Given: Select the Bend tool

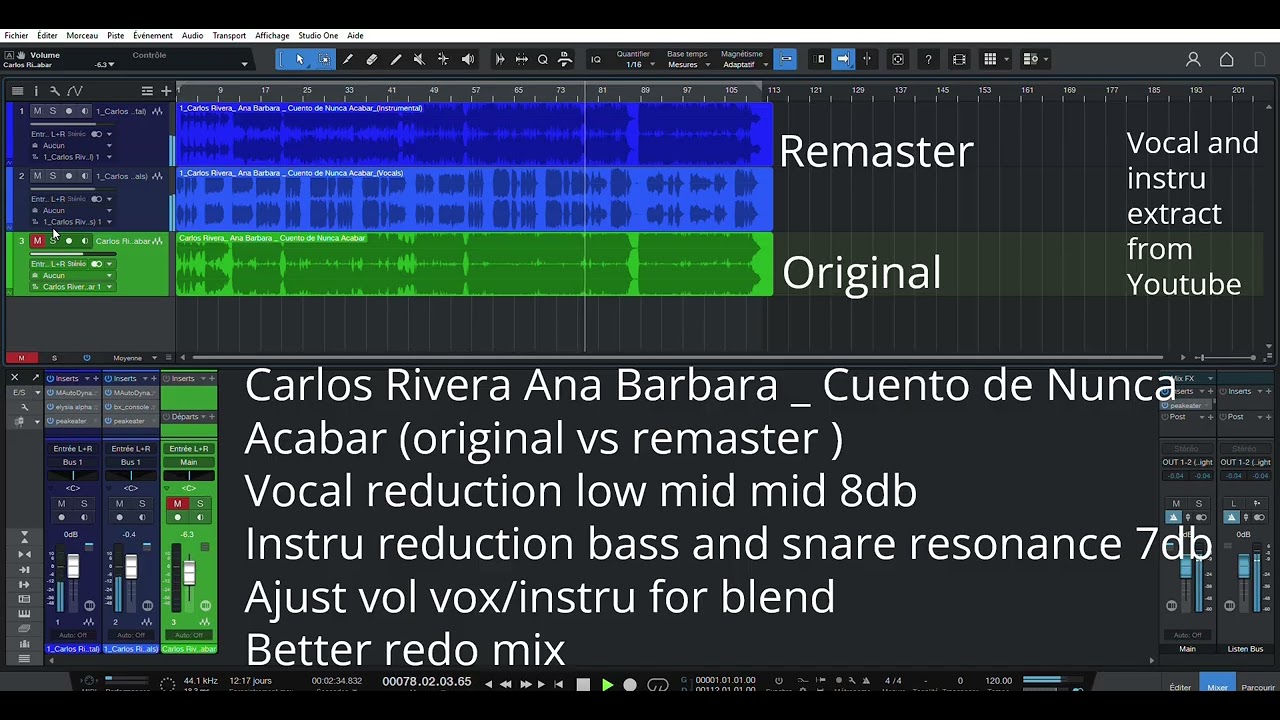Looking at the screenshot, I should click(443, 60).
